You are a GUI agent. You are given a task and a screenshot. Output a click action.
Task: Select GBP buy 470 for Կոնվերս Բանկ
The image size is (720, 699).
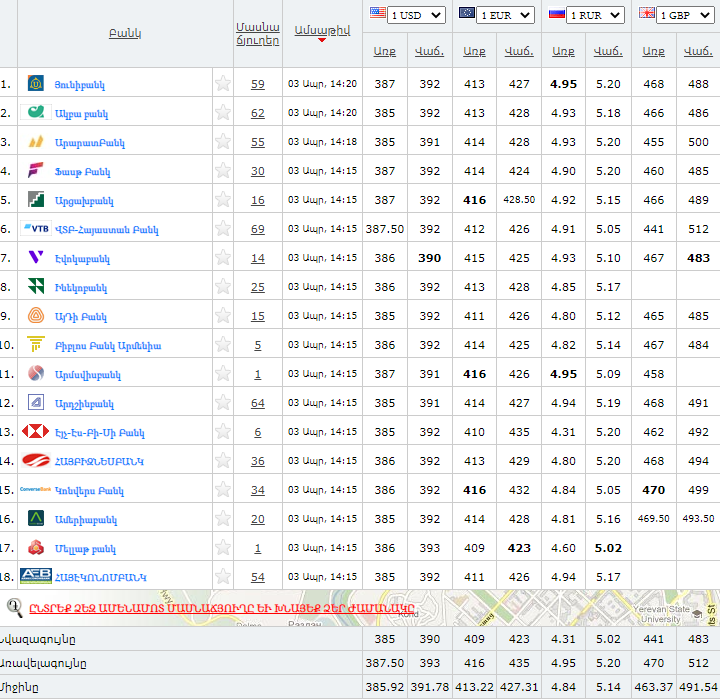[x=653, y=490]
